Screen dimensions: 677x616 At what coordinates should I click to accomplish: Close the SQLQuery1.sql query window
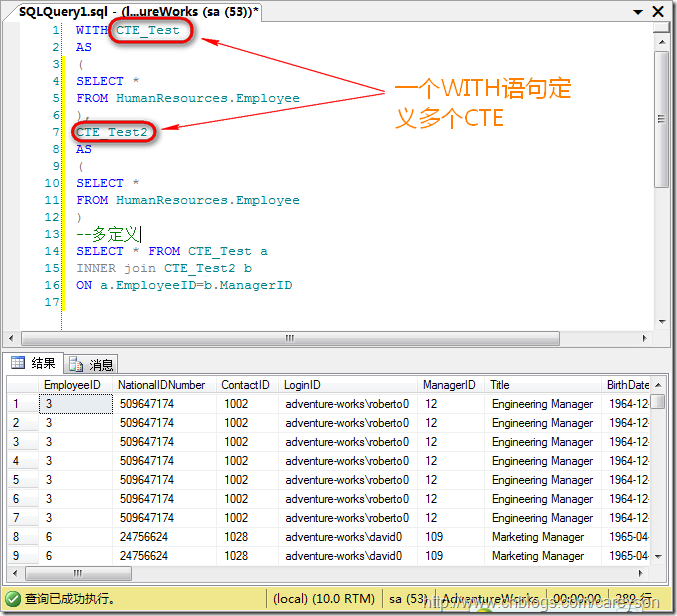coord(658,10)
